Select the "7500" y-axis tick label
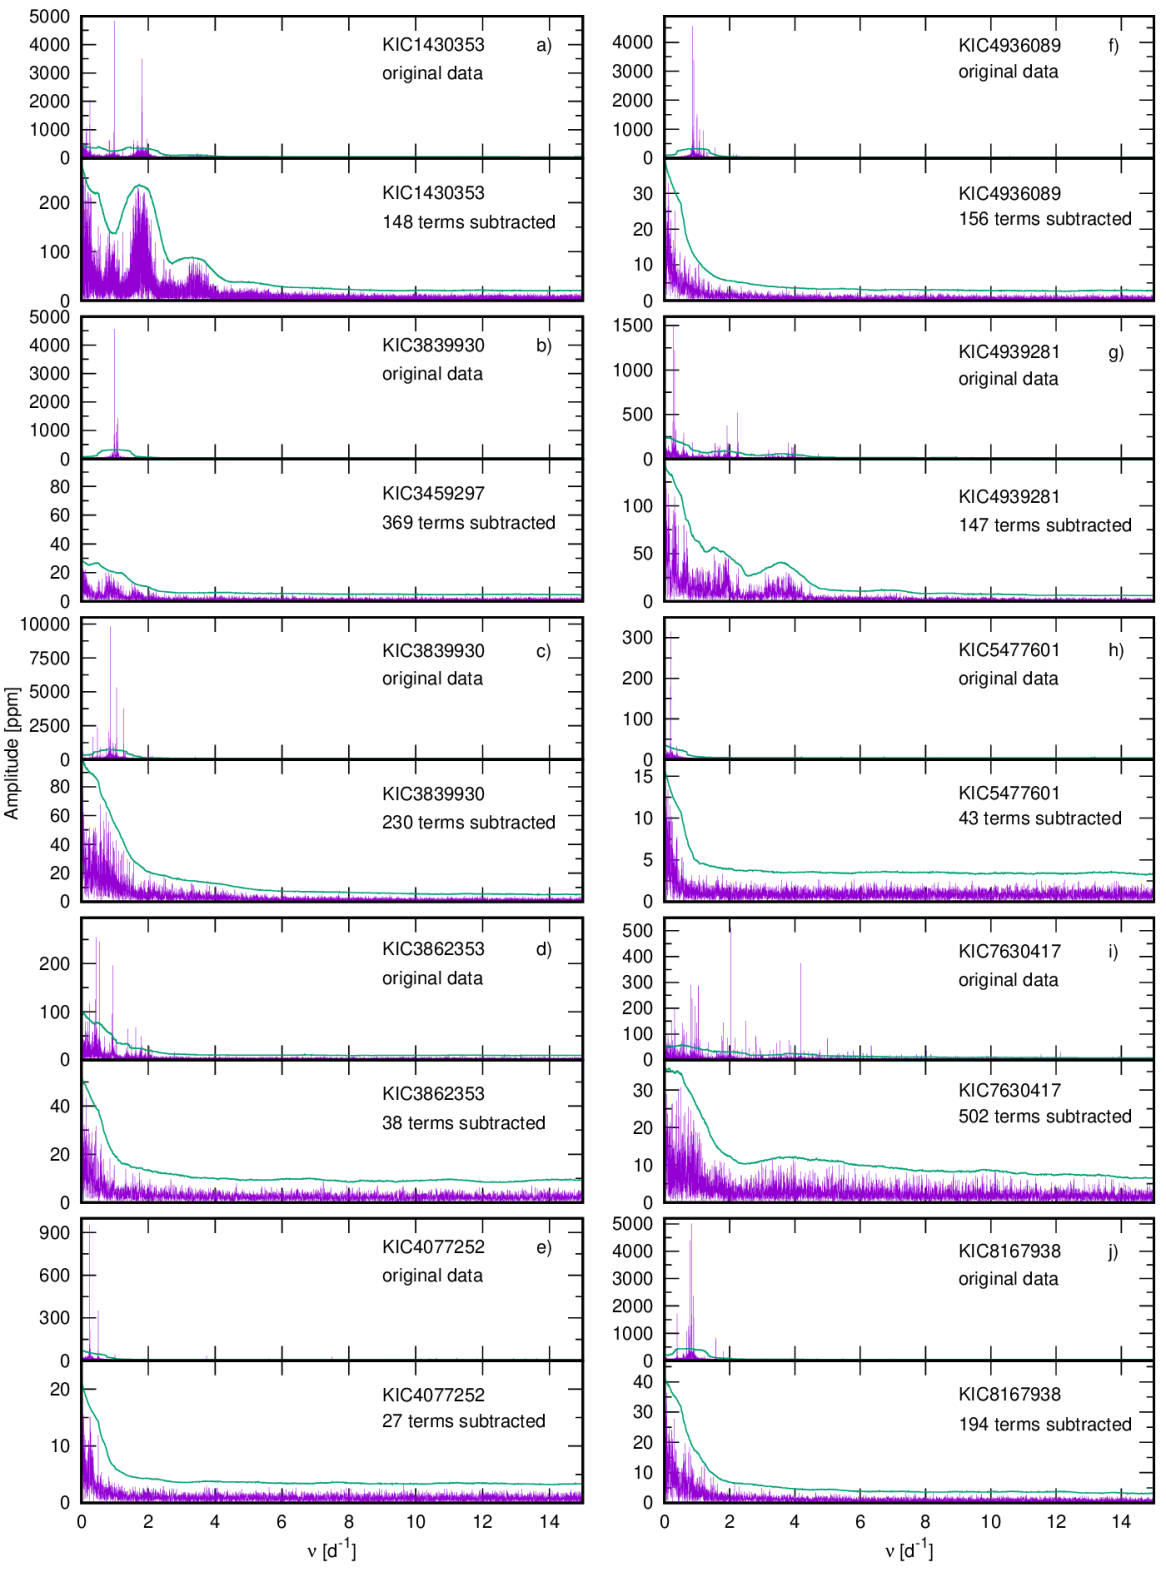 tap(50, 658)
